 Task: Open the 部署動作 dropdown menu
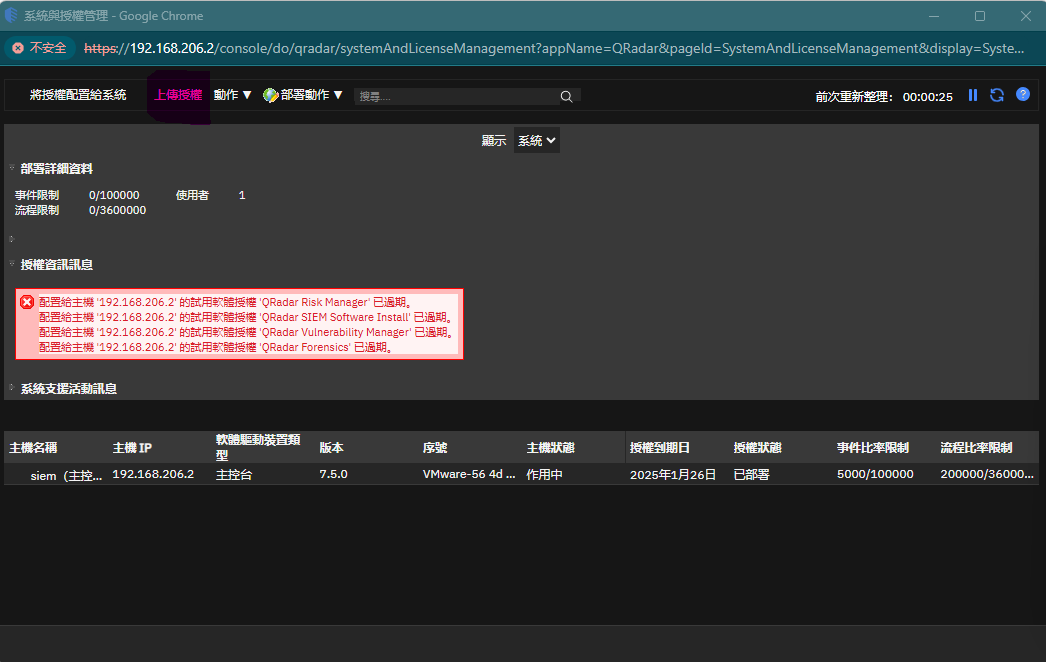[x=311, y=95]
